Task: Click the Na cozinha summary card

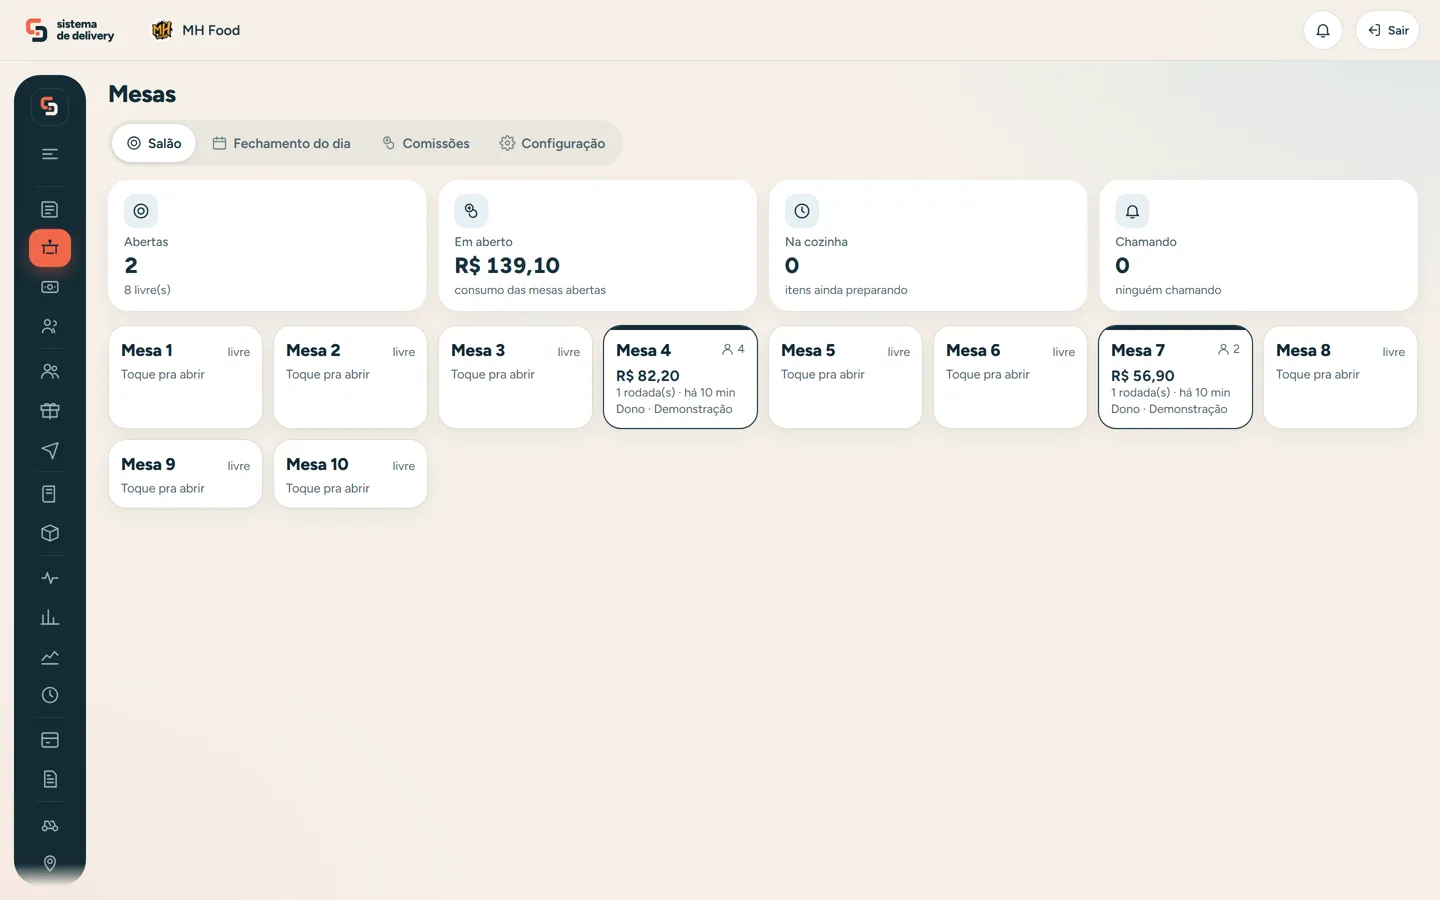Action: (x=928, y=245)
